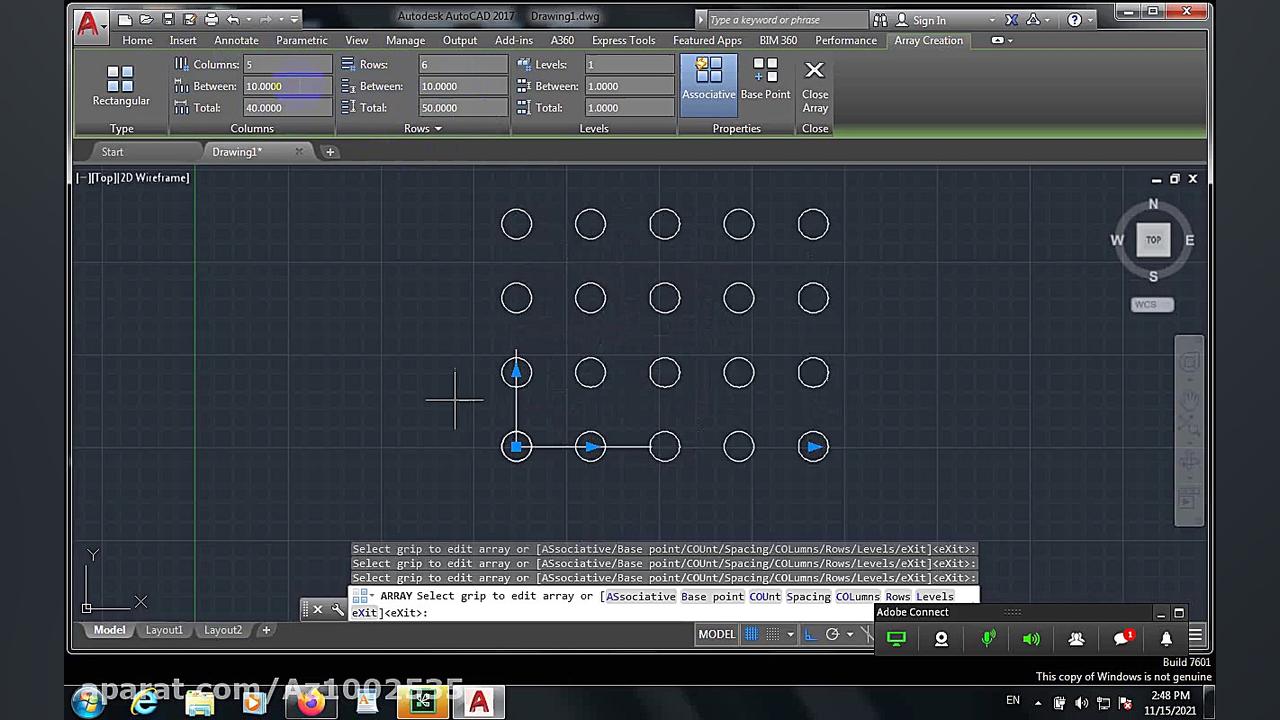Click the Undo arrow icon
The image size is (1280, 720).
tap(233, 19)
